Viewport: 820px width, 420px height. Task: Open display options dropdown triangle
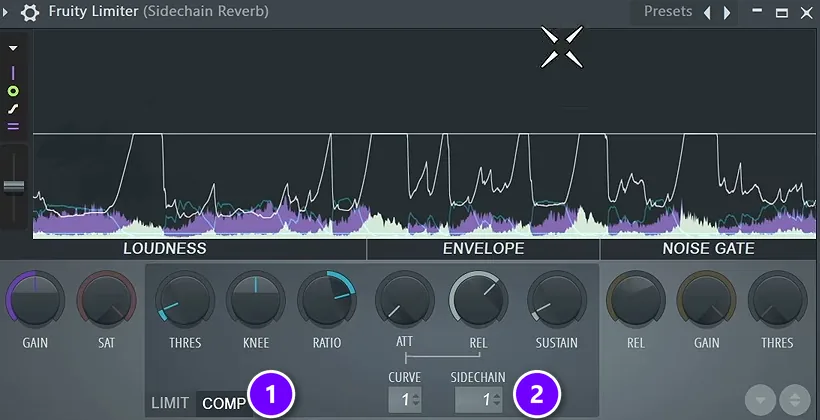point(13,48)
